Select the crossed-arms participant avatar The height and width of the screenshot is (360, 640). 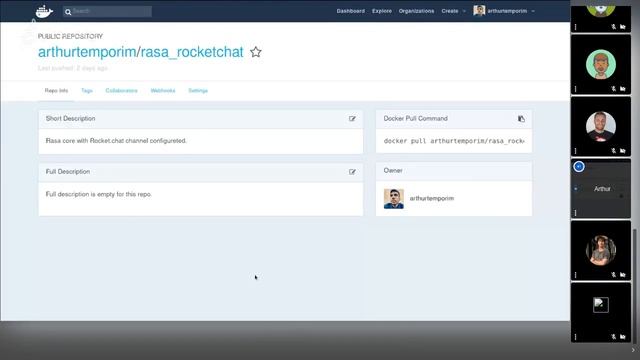[601, 250]
